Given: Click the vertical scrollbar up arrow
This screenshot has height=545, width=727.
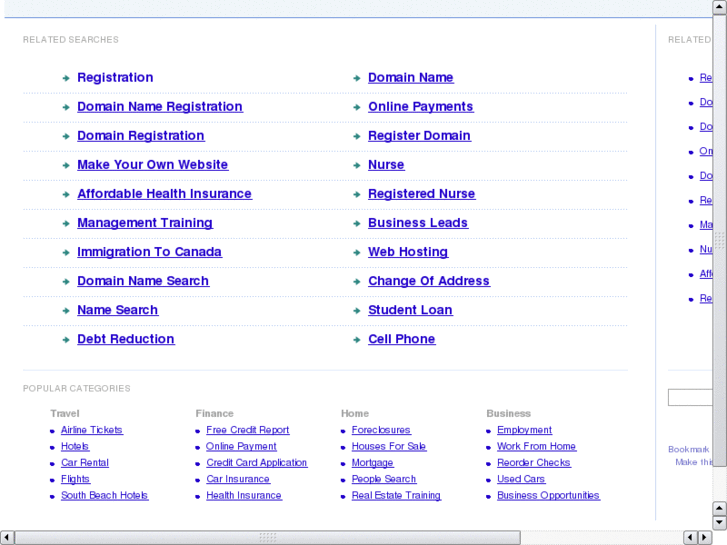Looking at the screenshot, I should pos(720,7).
